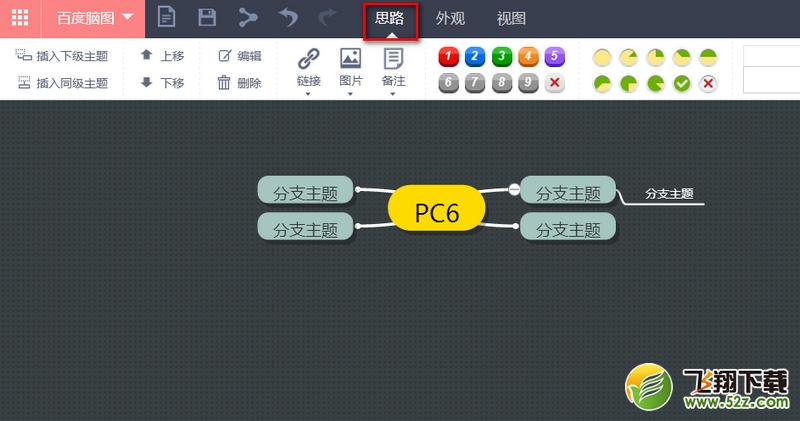The height and width of the screenshot is (421, 800).
Task: Set priority 1 red badge
Action: (x=448, y=57)
